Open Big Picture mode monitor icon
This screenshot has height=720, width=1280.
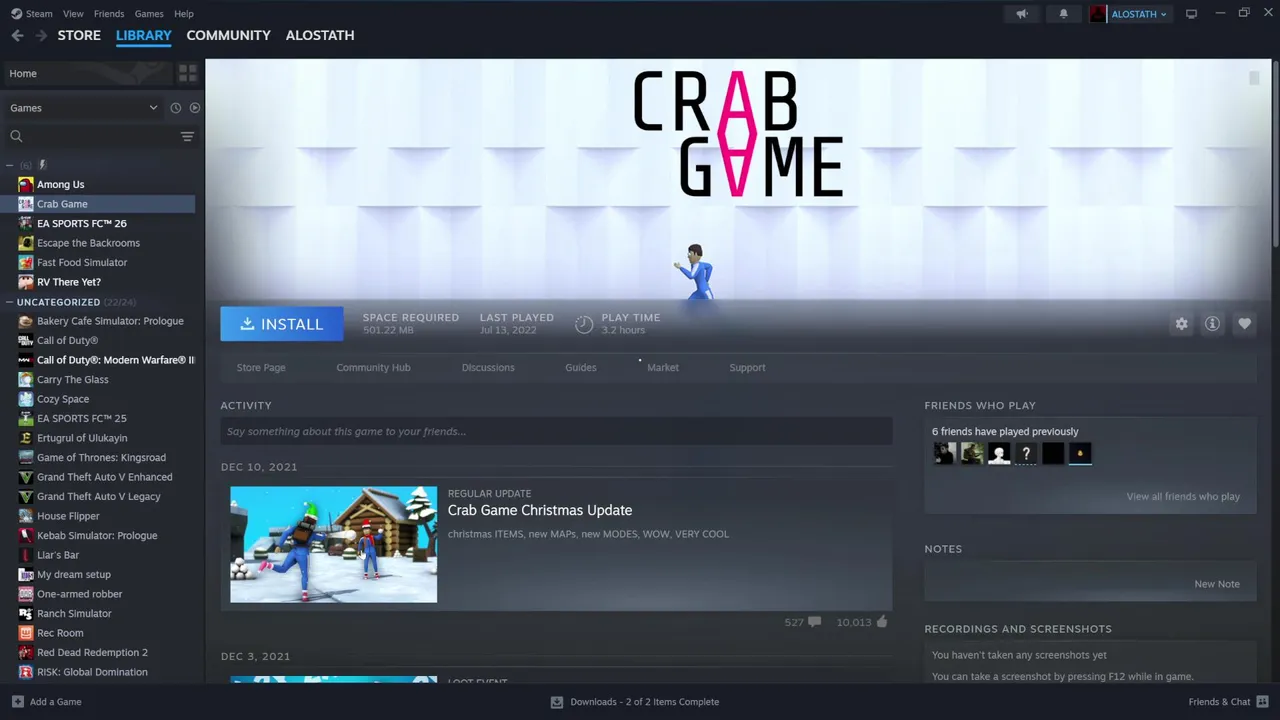1191,14
